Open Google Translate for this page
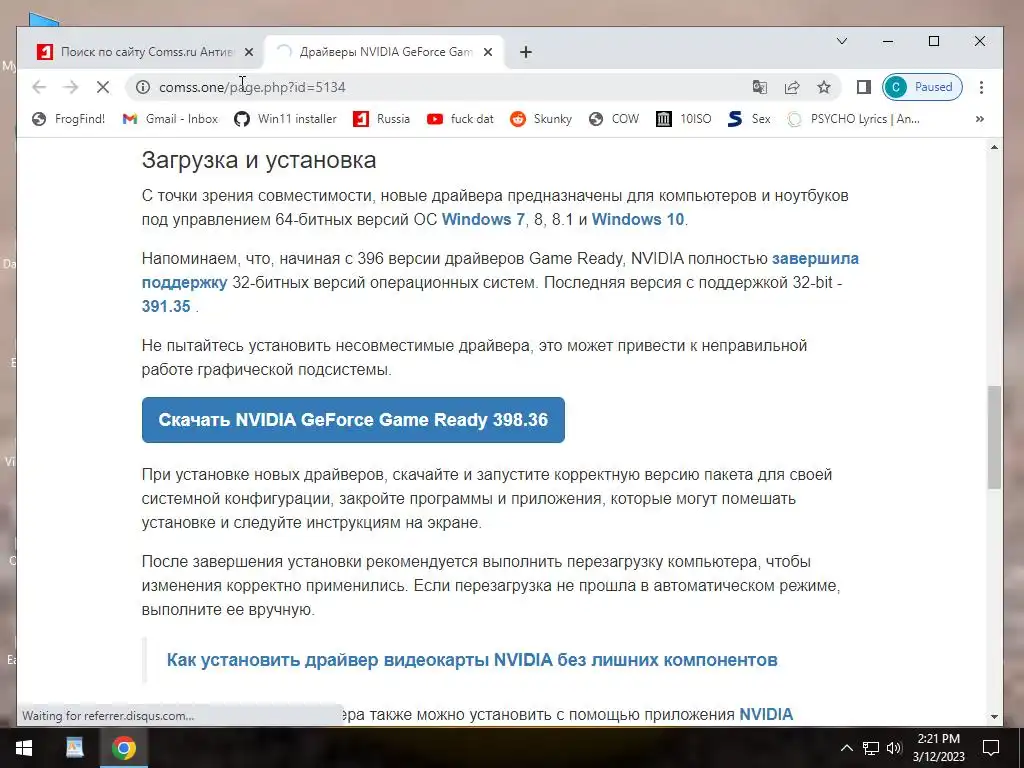Viewport: 1024px width, 768px height. [760, 87]
